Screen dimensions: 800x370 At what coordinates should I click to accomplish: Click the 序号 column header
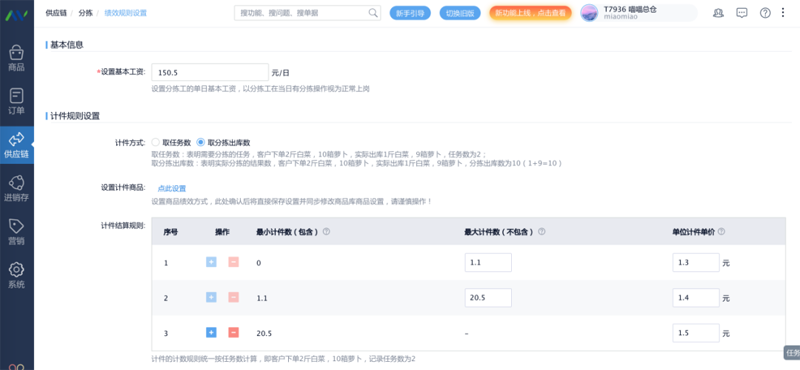pos(170,232)
